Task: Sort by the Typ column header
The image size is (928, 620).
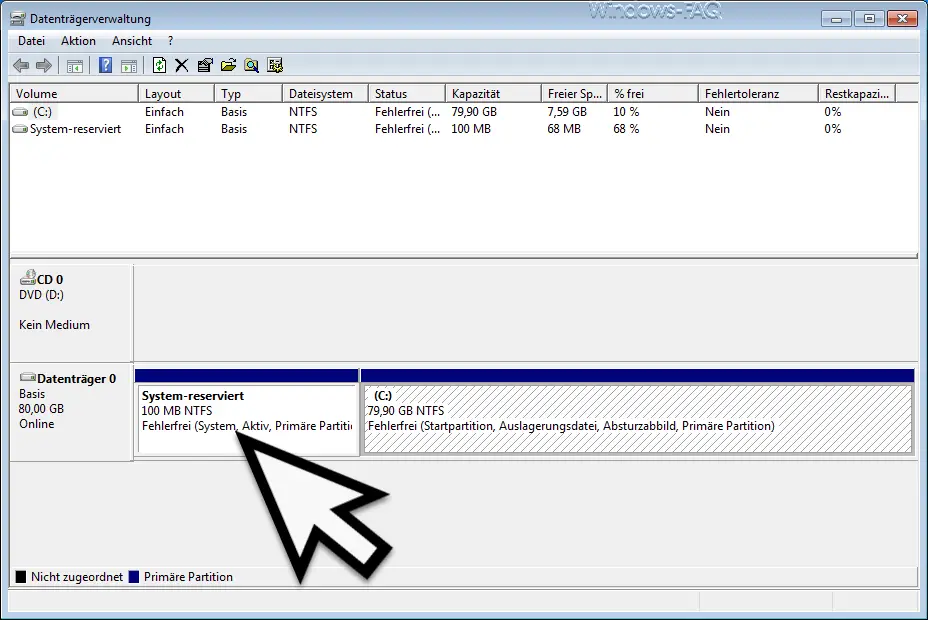Action: [248, 93]
